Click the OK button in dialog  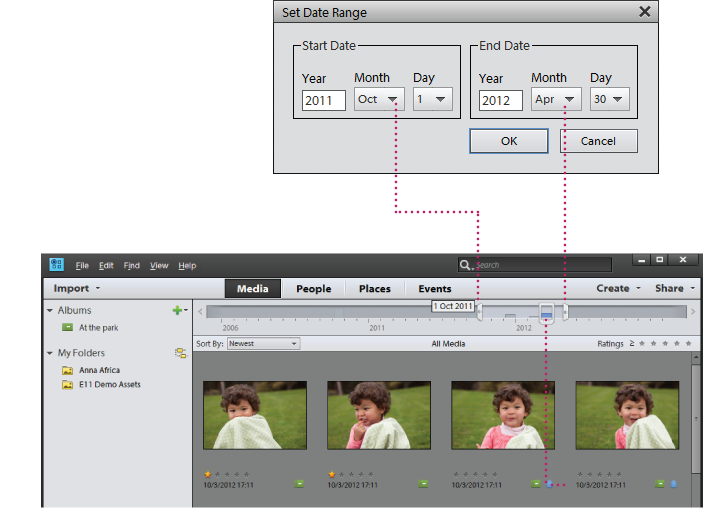(x=509, y=141)
